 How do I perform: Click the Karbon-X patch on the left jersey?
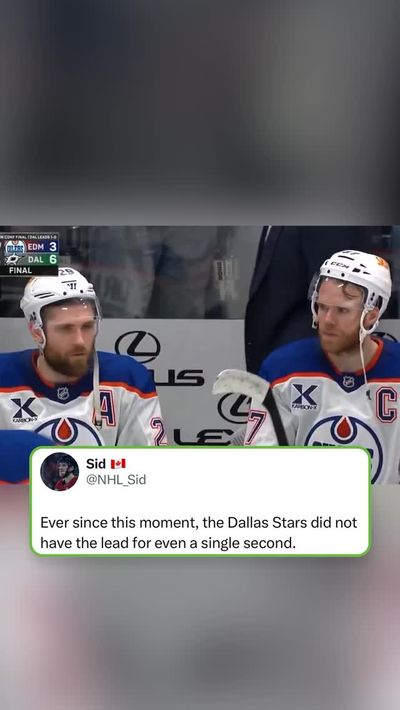pyautogui.click(x=24, y=410)
